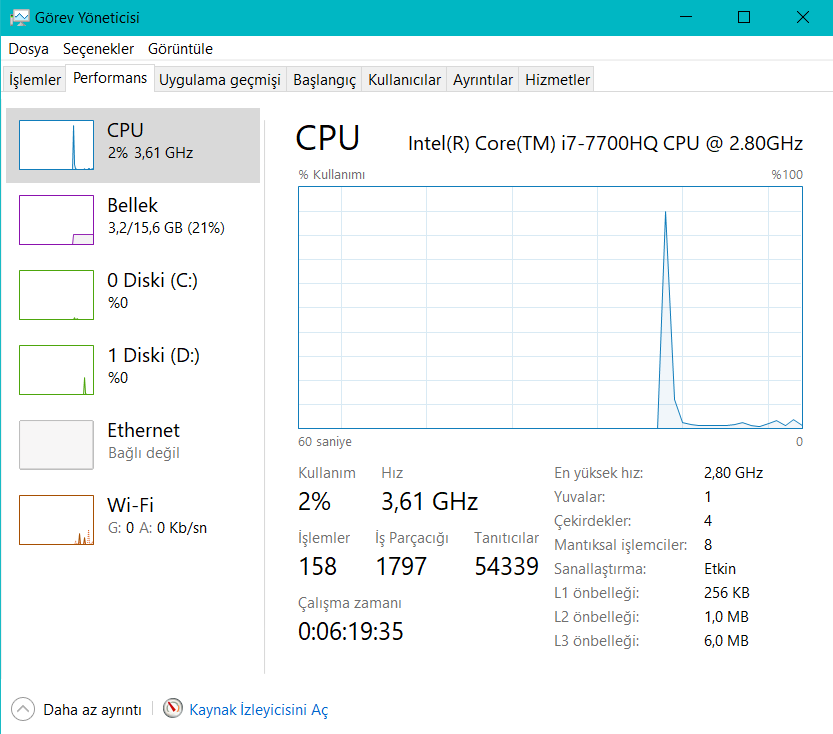Select the Wi-Fi graph thumbnail
833x734 pixels.
coord(56,520)
